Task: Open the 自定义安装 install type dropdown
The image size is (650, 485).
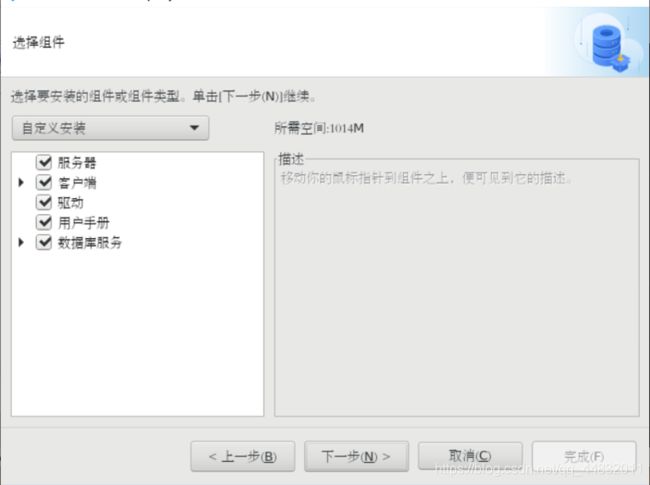Action: coord(110,128)
